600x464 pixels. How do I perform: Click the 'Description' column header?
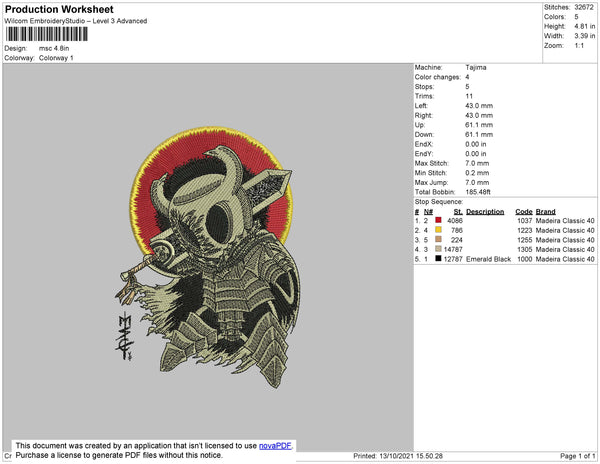pos(485,212)
